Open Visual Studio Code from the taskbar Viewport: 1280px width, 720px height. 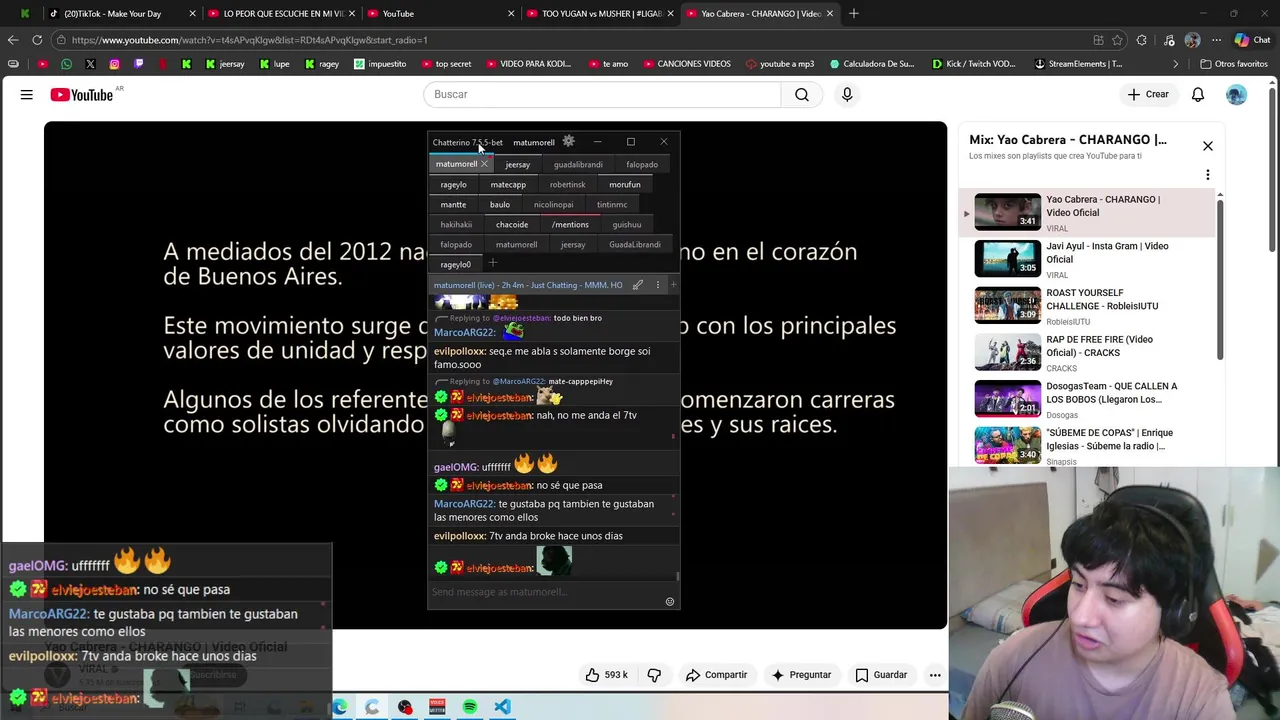(502, 707)
